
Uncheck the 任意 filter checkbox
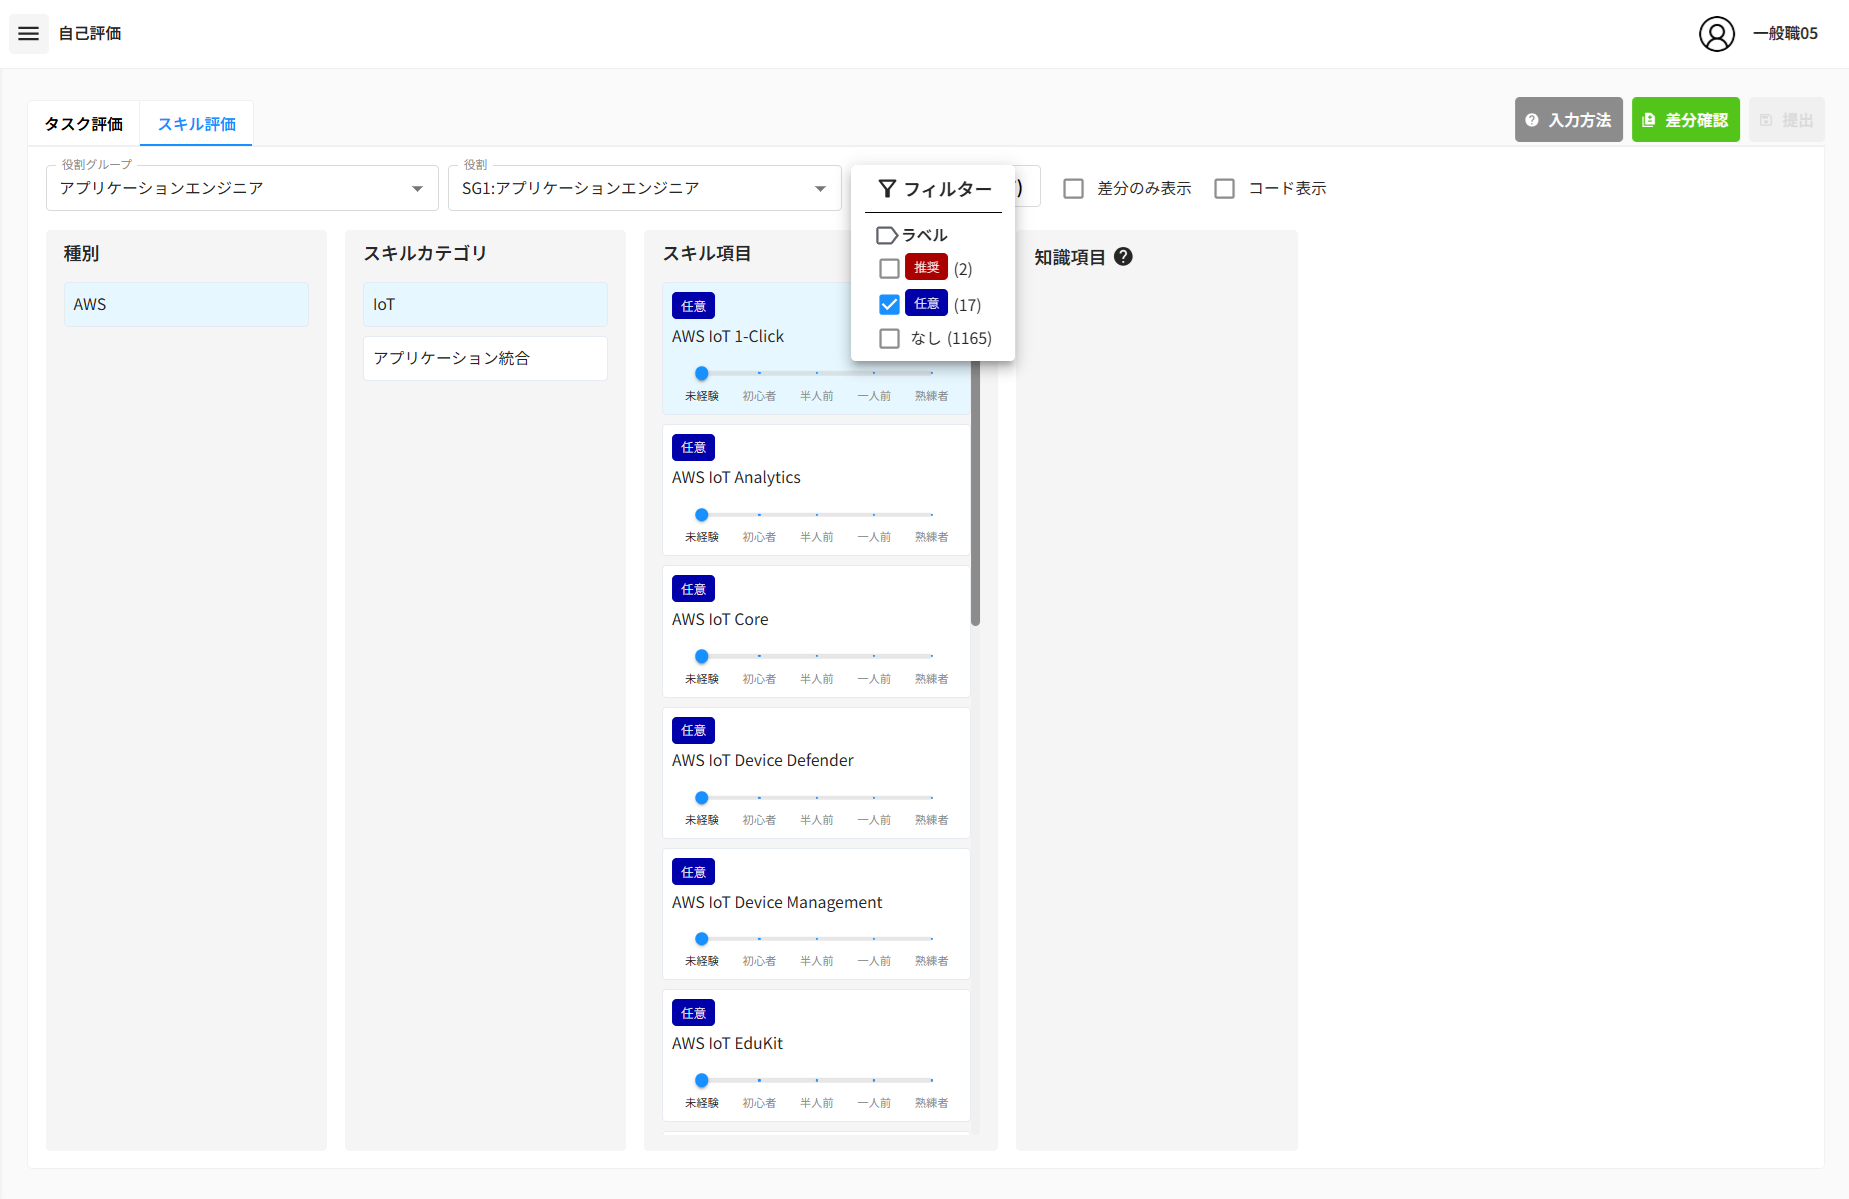[x=889, y=304]
